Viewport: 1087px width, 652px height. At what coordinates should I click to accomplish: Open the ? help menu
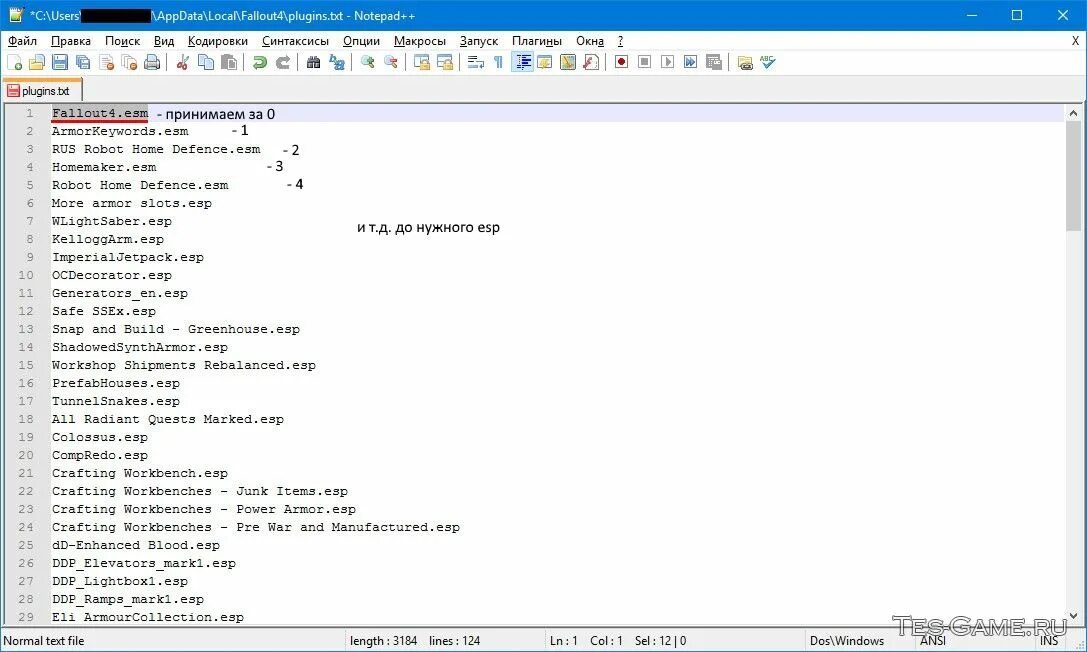point(620,41)
